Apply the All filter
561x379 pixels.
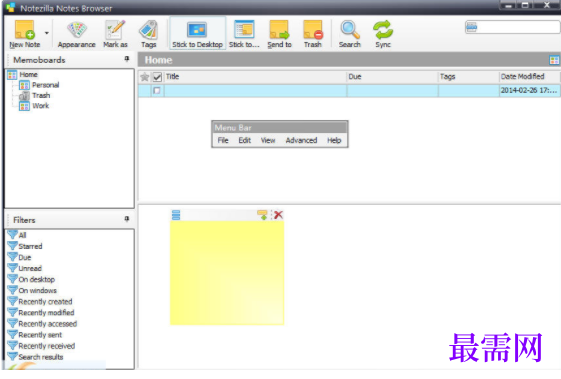17,235
